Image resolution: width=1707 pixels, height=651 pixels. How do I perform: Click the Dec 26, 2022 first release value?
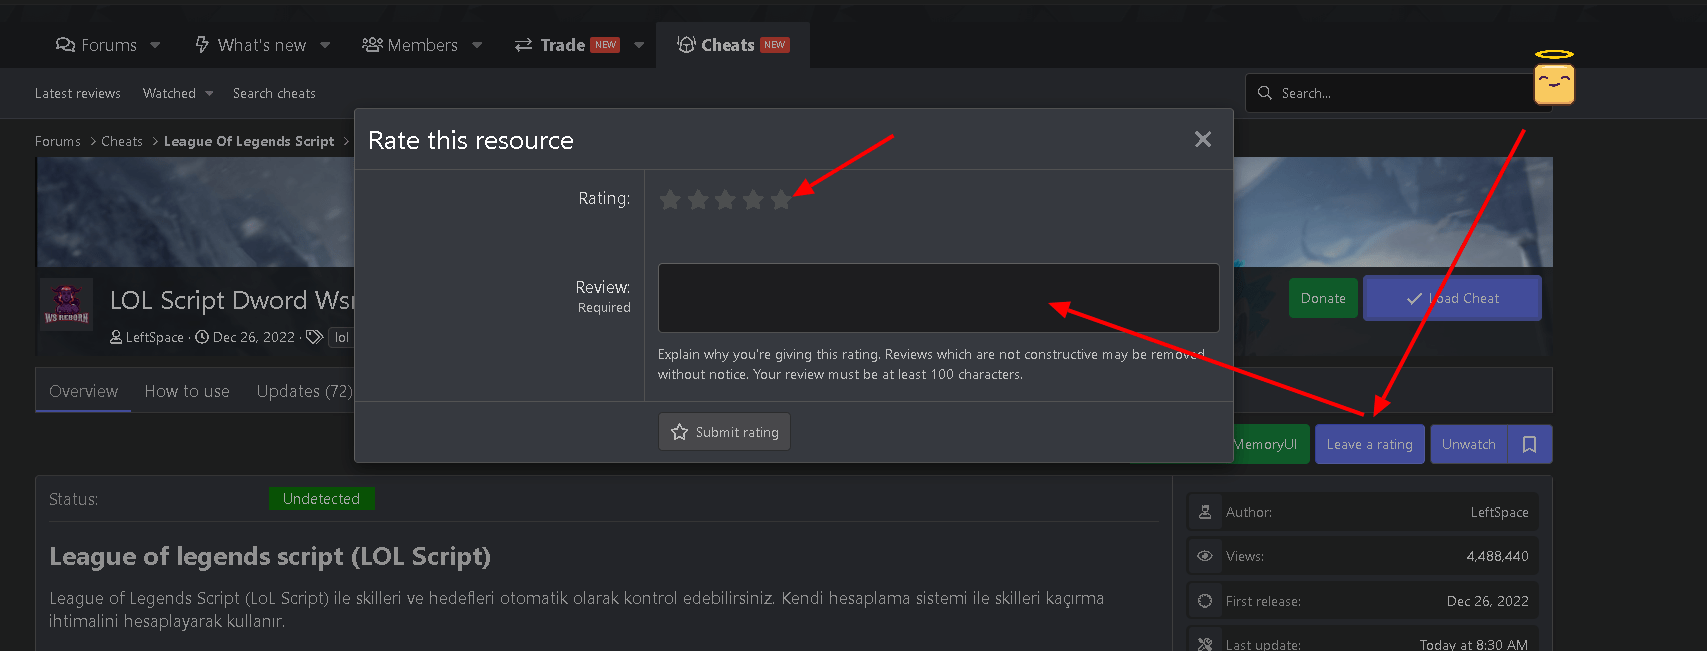[1487, 601]
